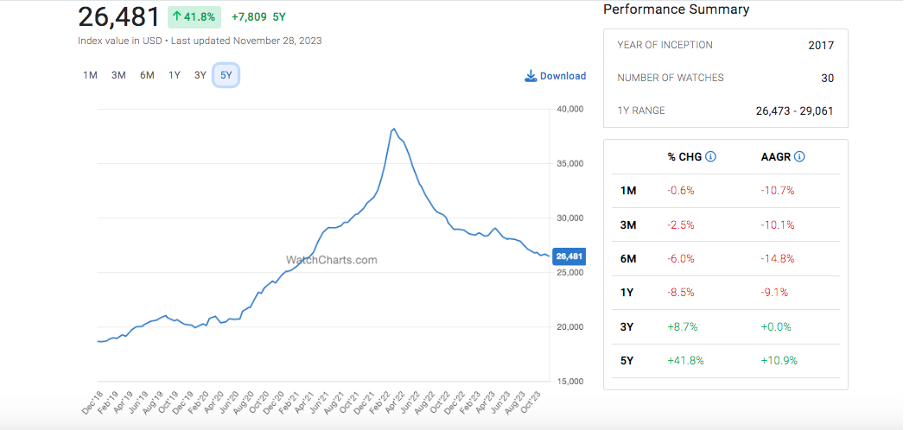Click YEAR OF INCEPTION label
Image resolution: width=904 pixels, height=430 pixels.
665,45
